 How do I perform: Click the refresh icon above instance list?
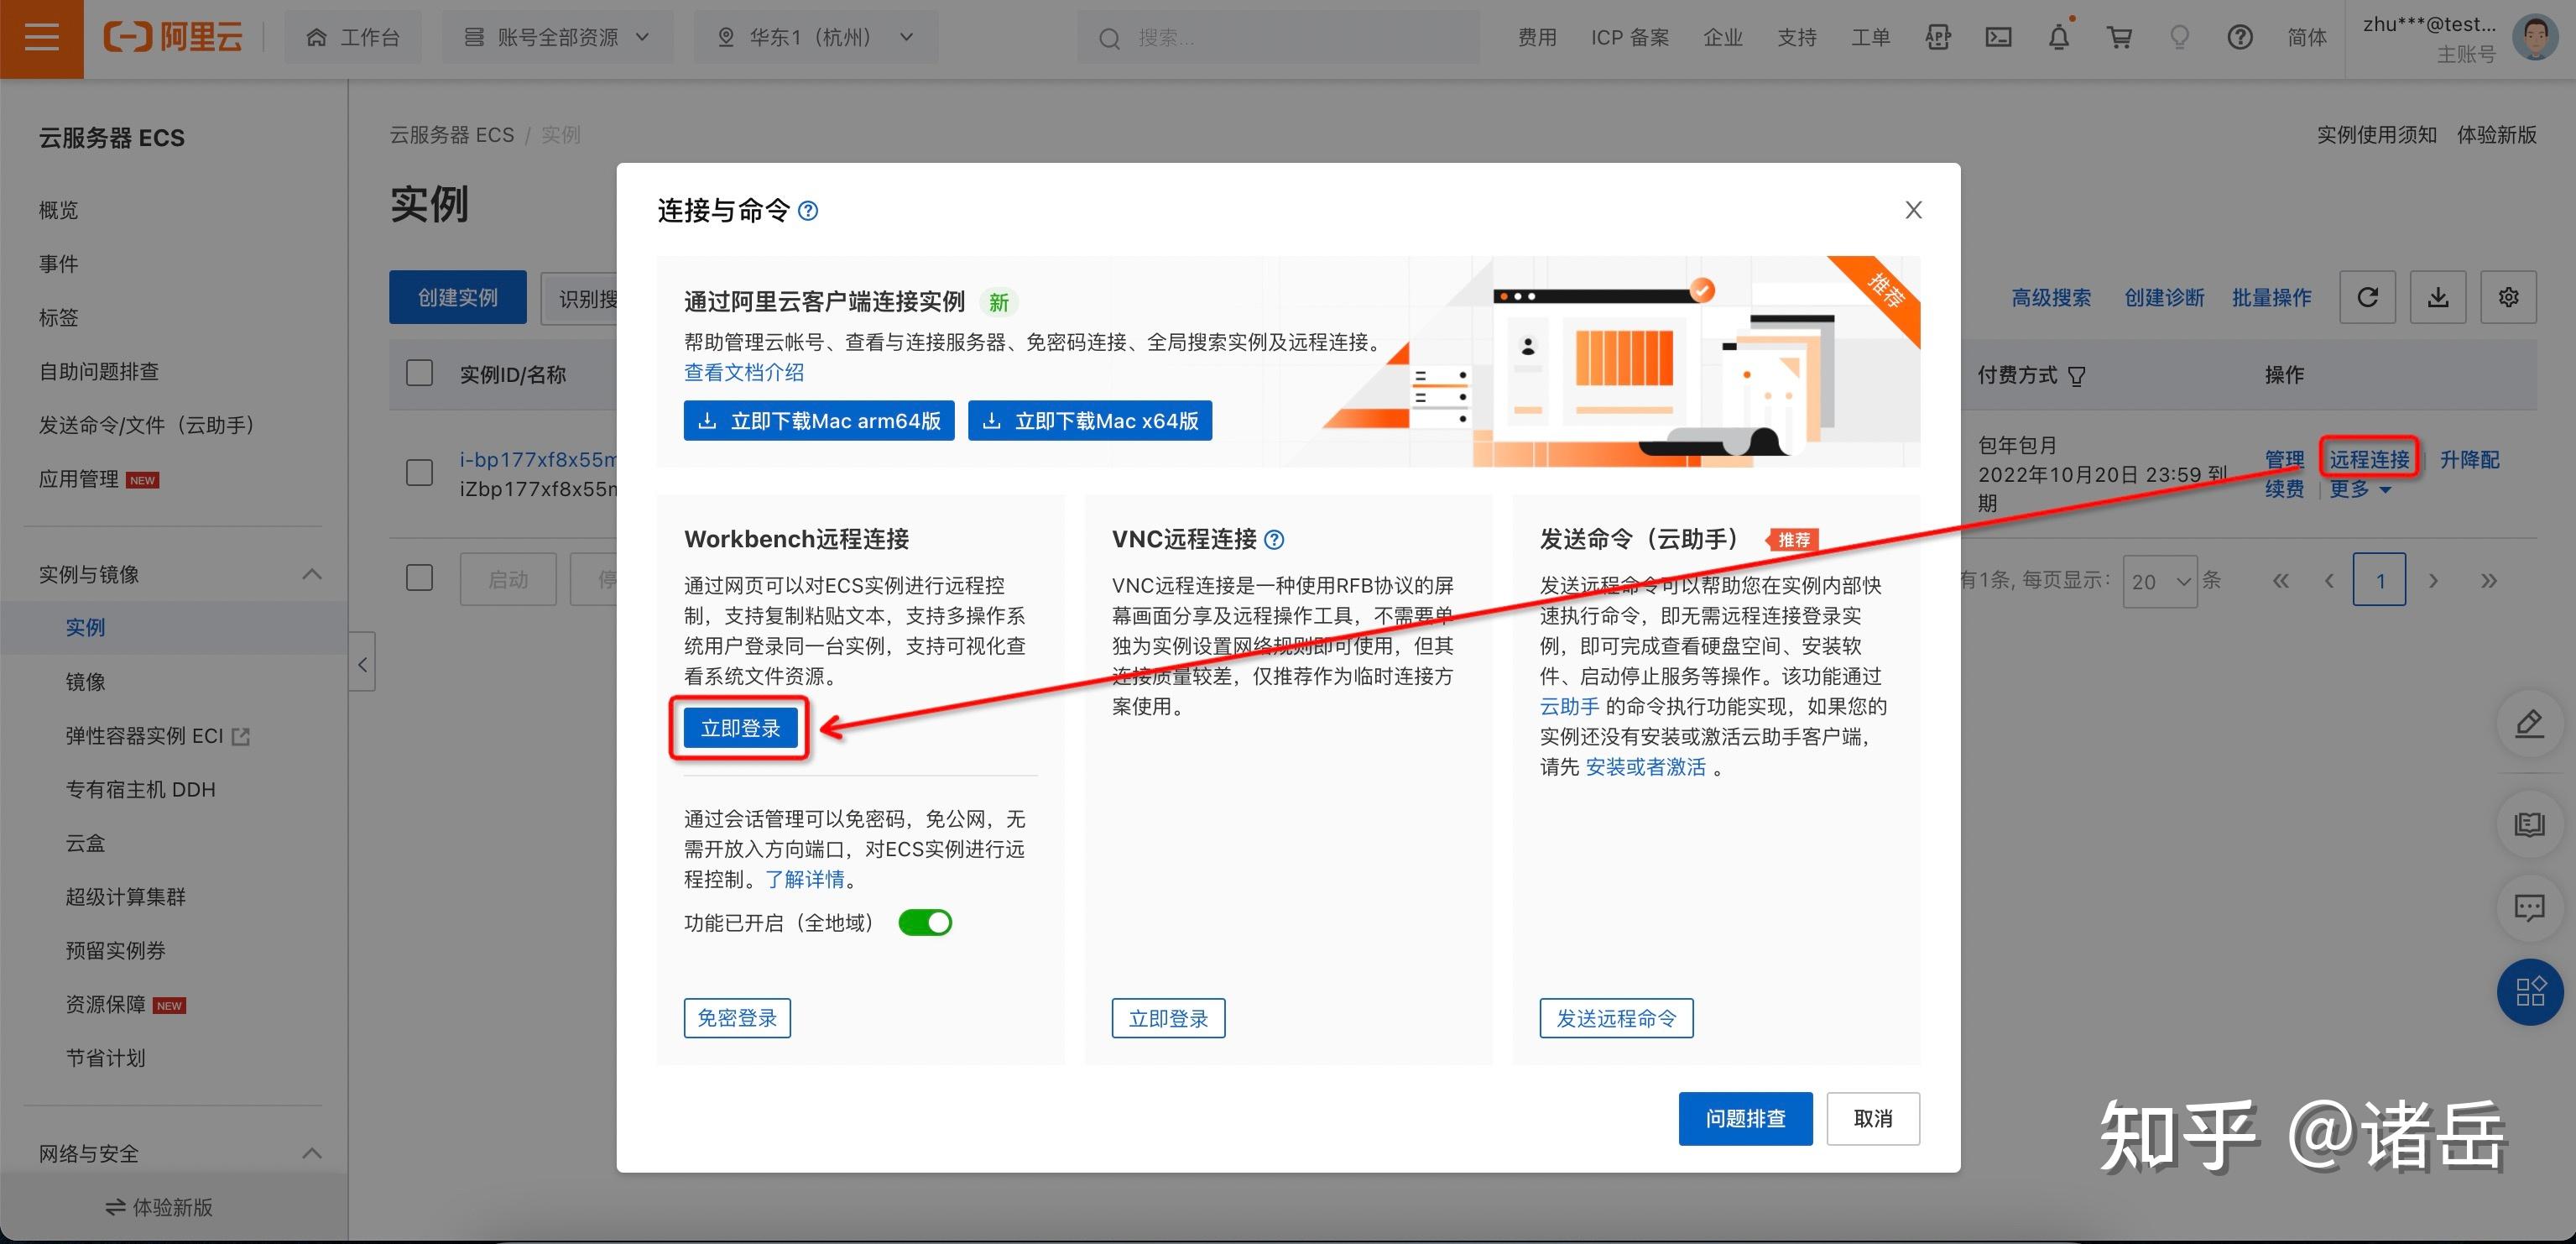[x=2367, y=297]
